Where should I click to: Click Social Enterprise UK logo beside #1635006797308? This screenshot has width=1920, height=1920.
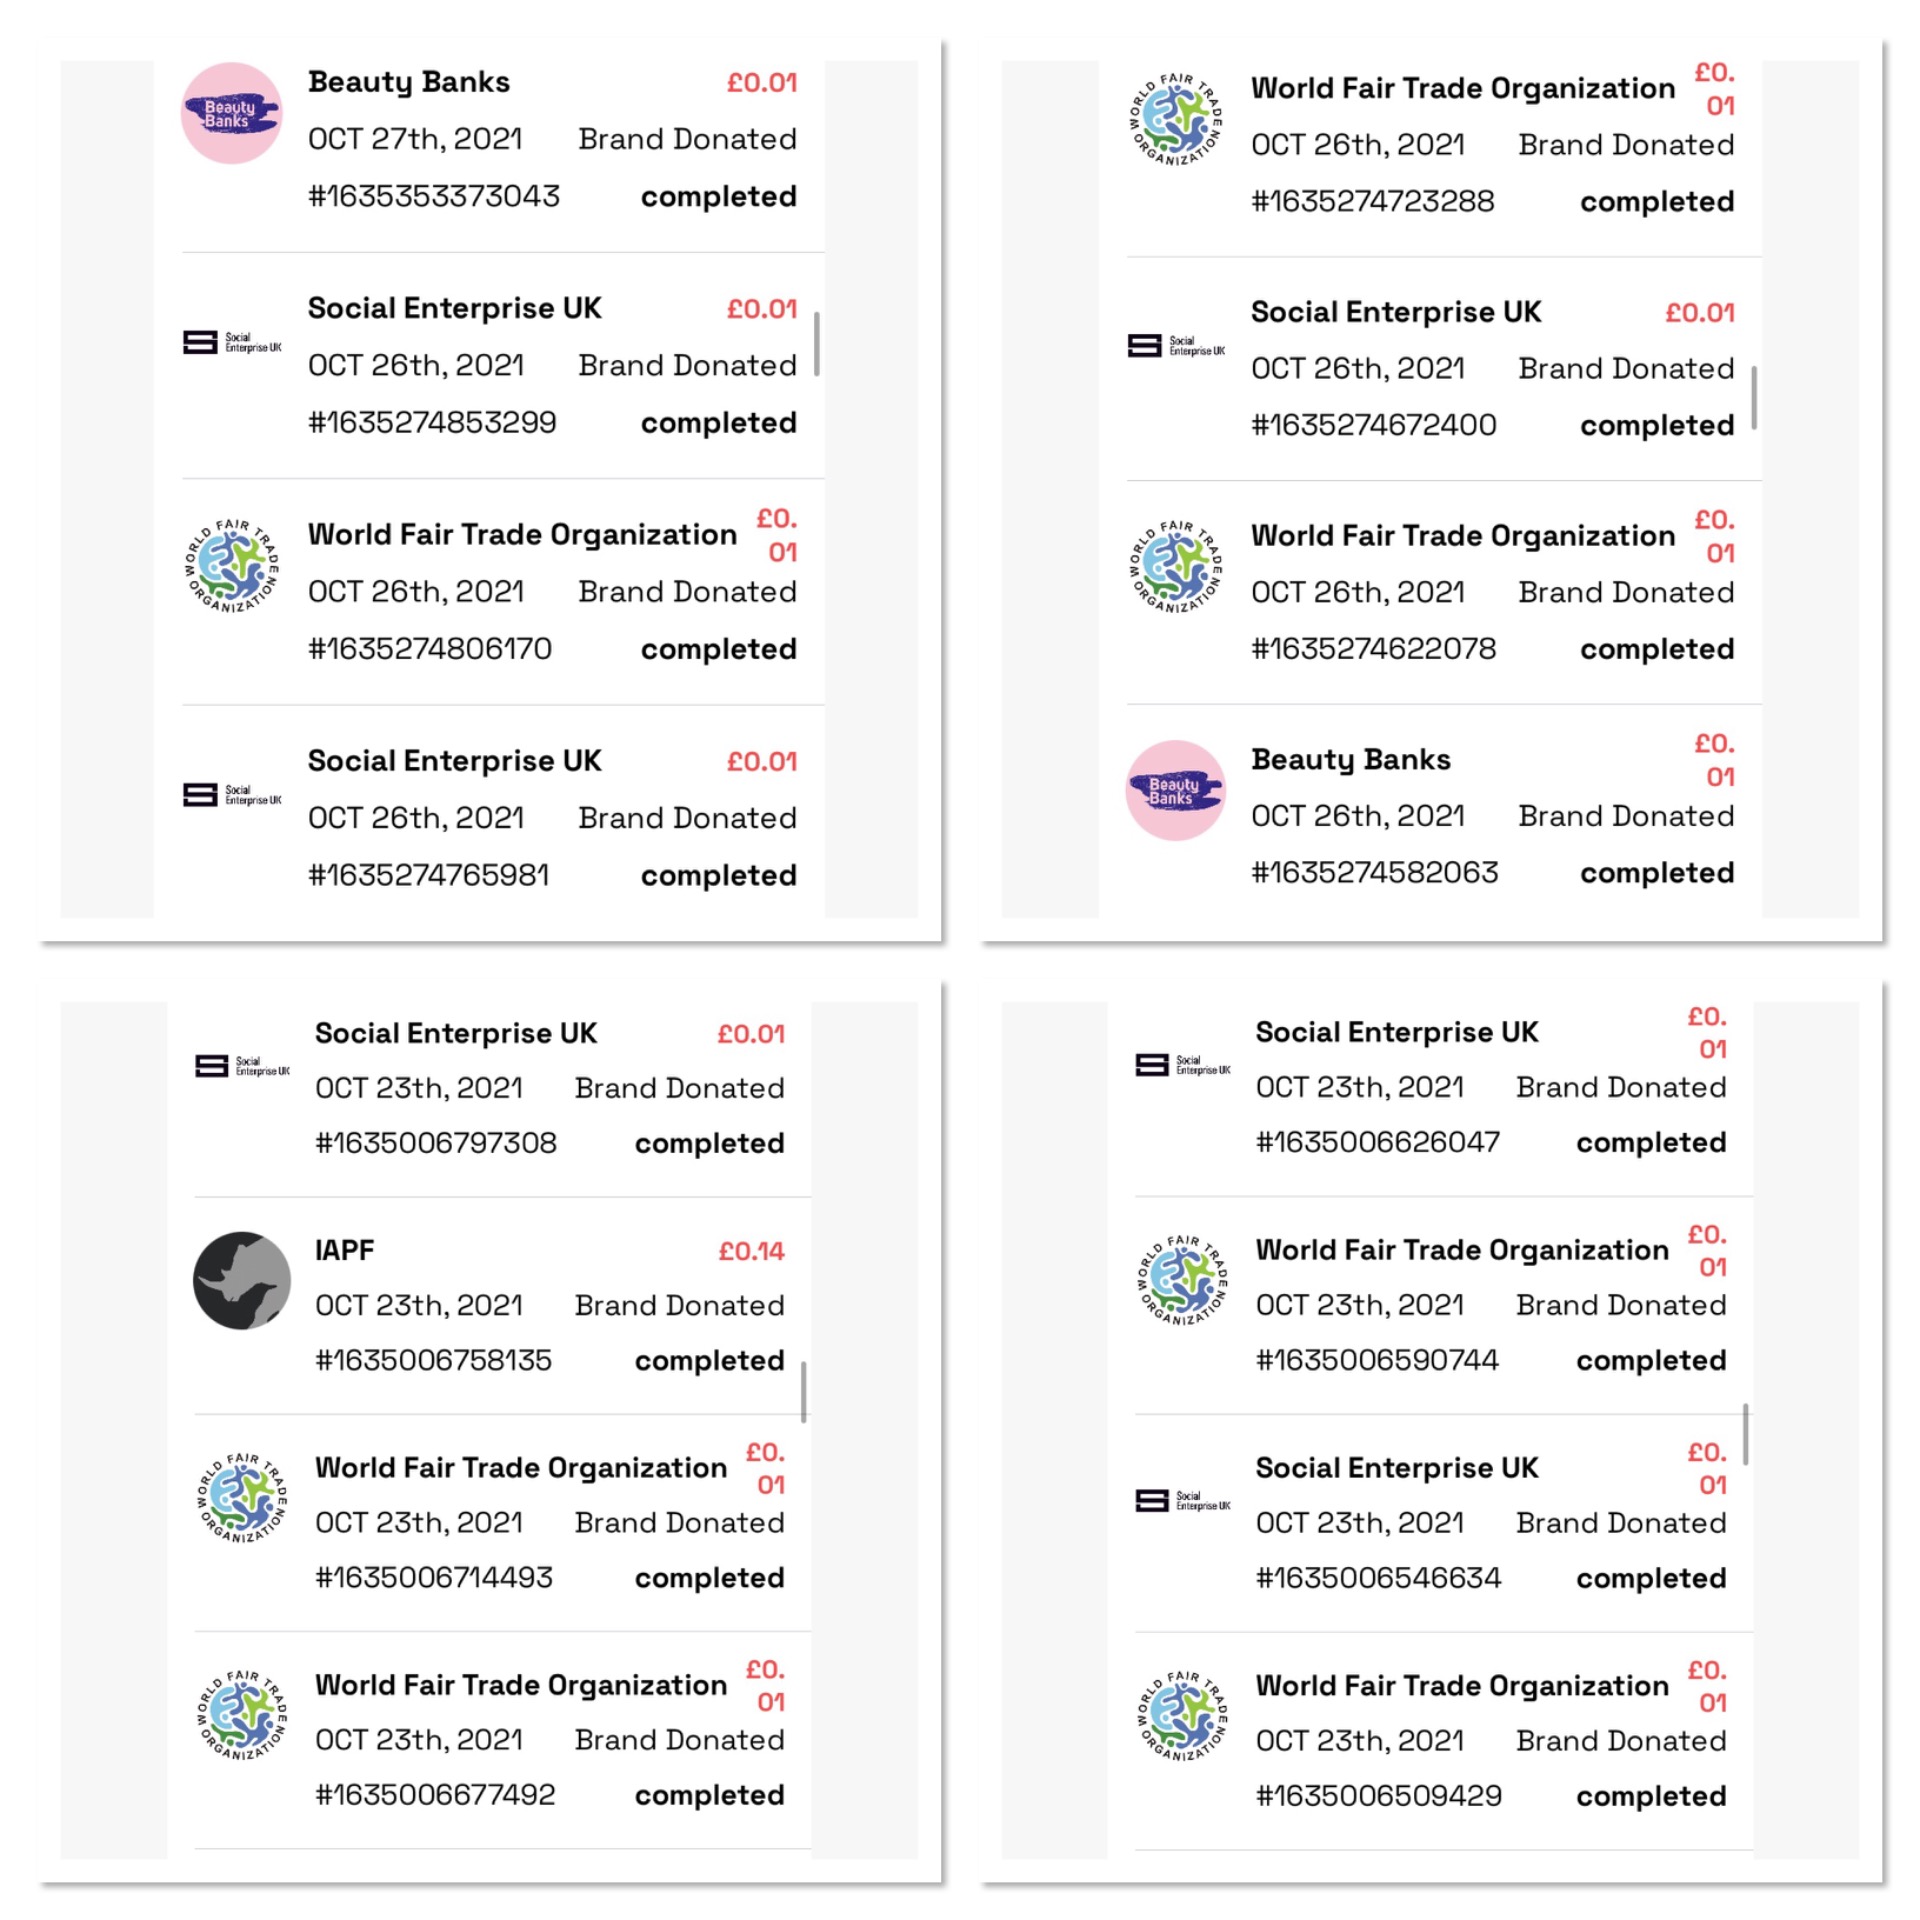click(x=242, y=1066)
